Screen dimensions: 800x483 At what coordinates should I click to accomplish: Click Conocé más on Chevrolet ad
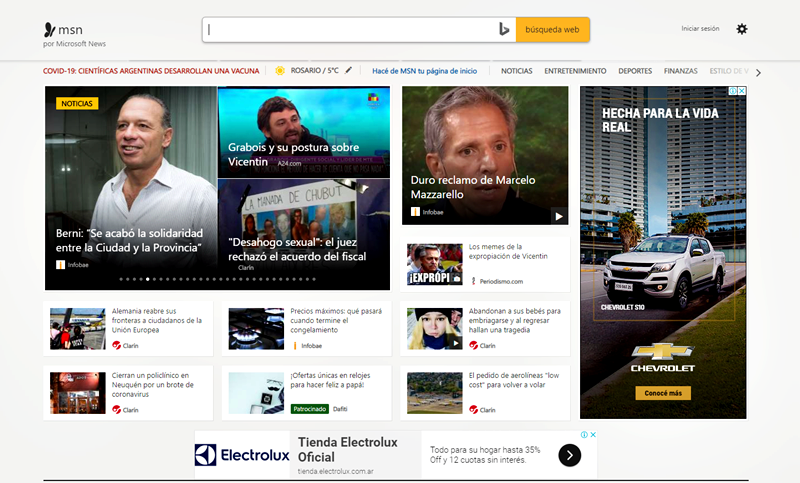663,393
